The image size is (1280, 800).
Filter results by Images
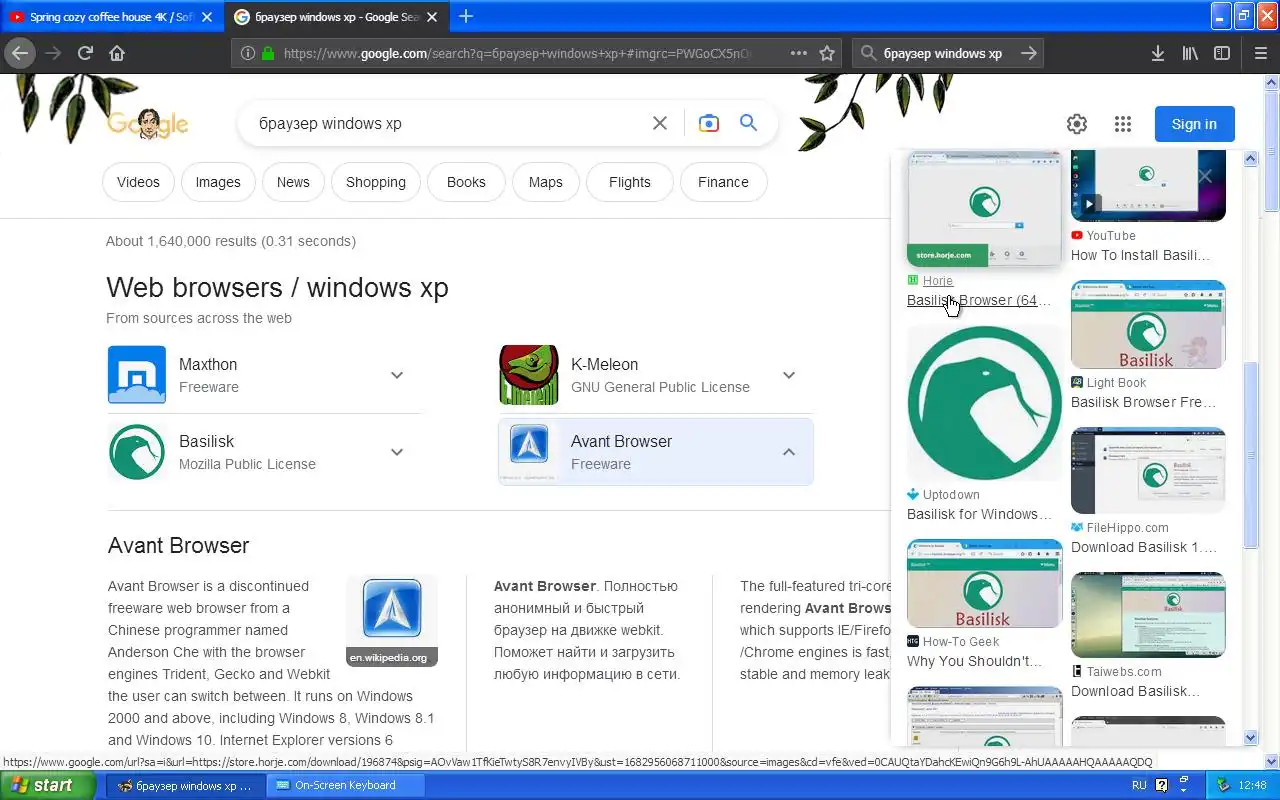click(218, 182)
